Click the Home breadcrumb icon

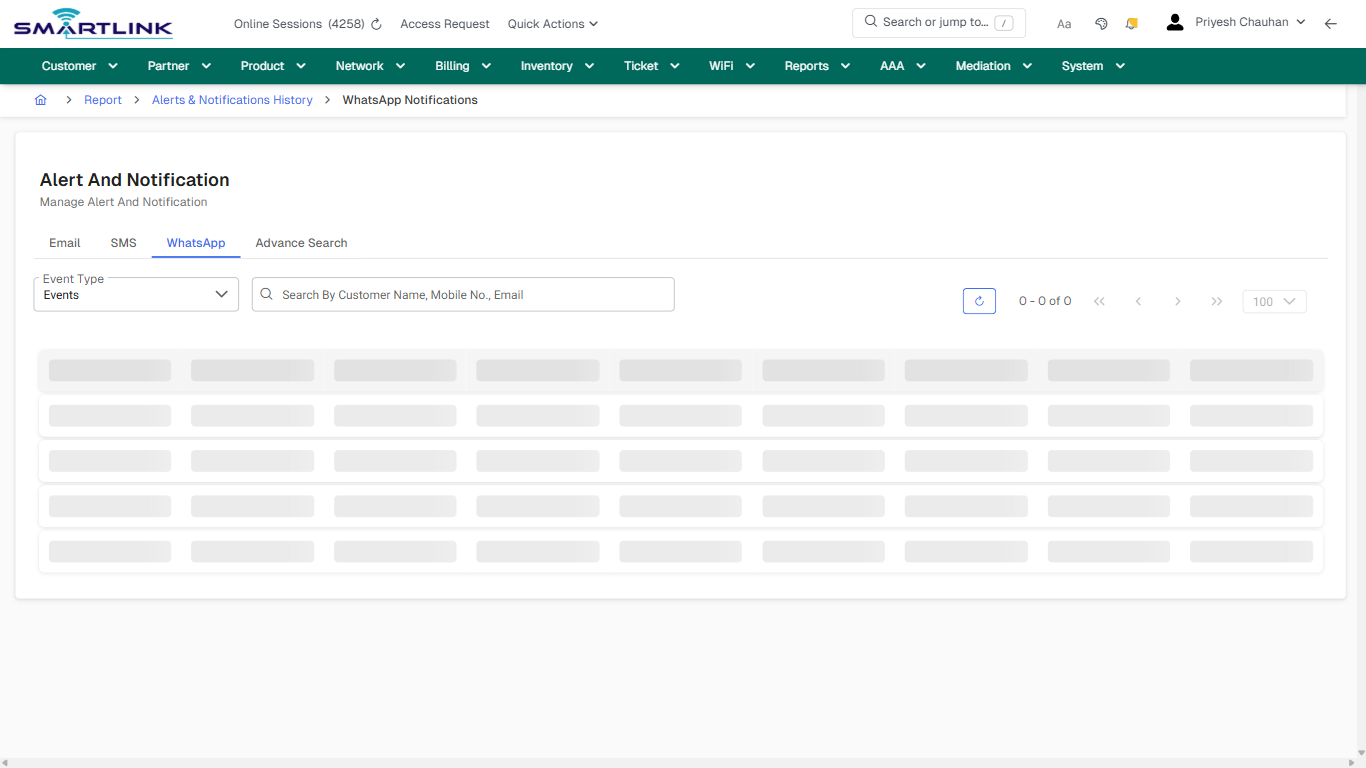pos(40,99)
